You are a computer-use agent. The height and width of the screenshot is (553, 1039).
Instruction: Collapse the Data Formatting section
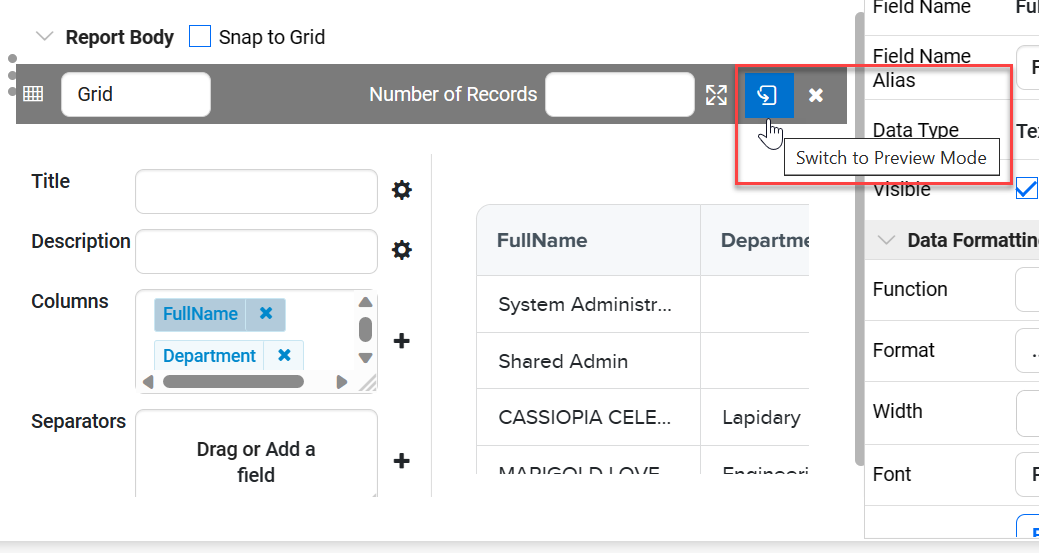point(886,240)
